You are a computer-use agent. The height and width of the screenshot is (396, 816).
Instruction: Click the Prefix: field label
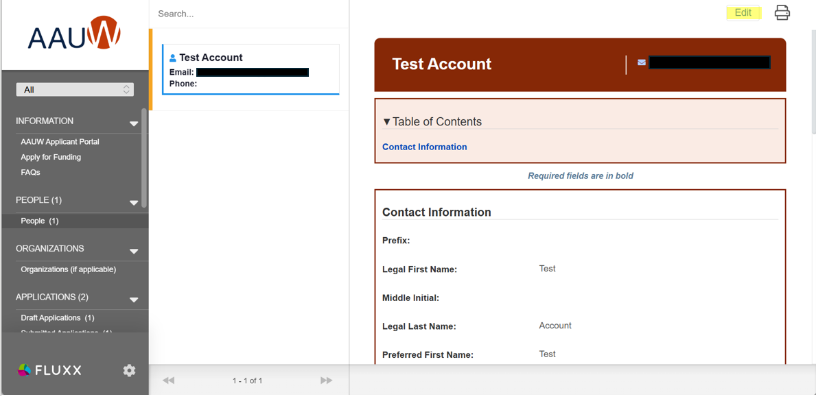click(396, 240)
